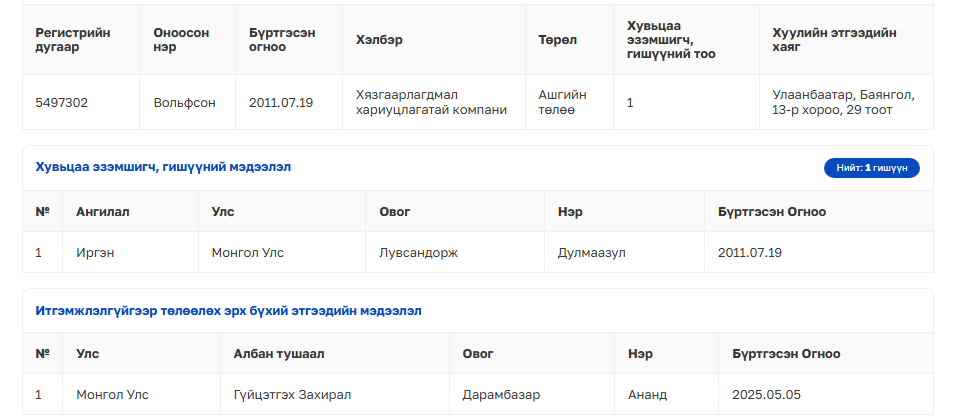Select registration number 5497302 cell
Screen dimensions: 956x420
[x=61, y=102]
